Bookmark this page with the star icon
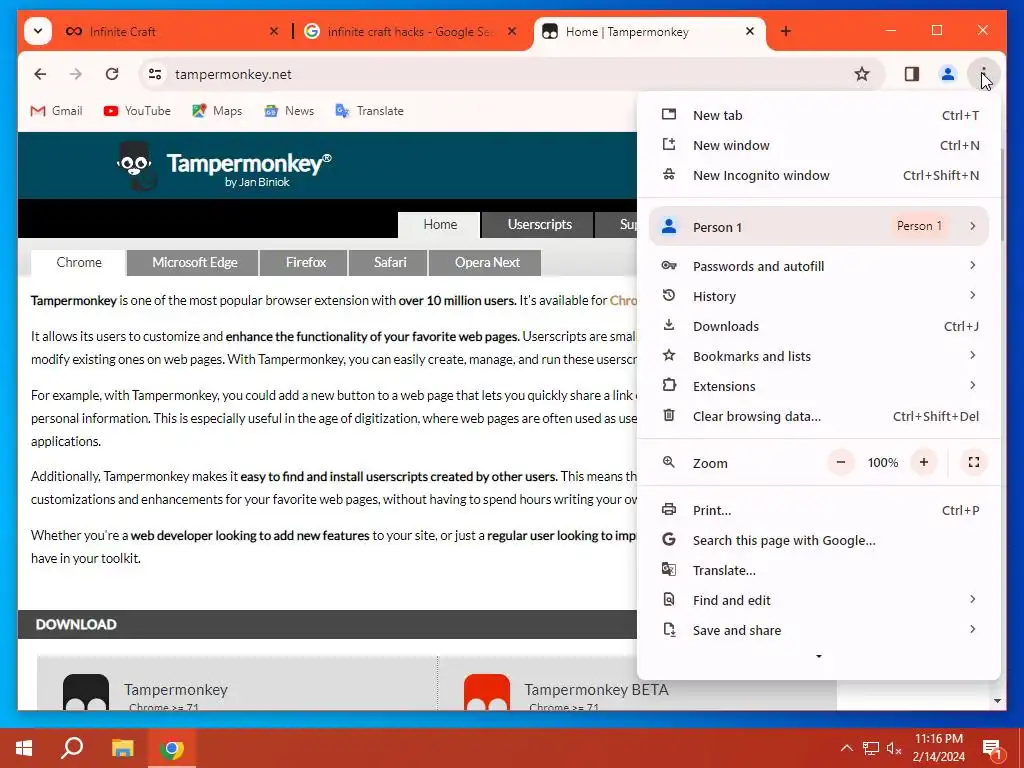This screenshot has height=768, width=1024. pyautogui.click(x=862, y=74)
